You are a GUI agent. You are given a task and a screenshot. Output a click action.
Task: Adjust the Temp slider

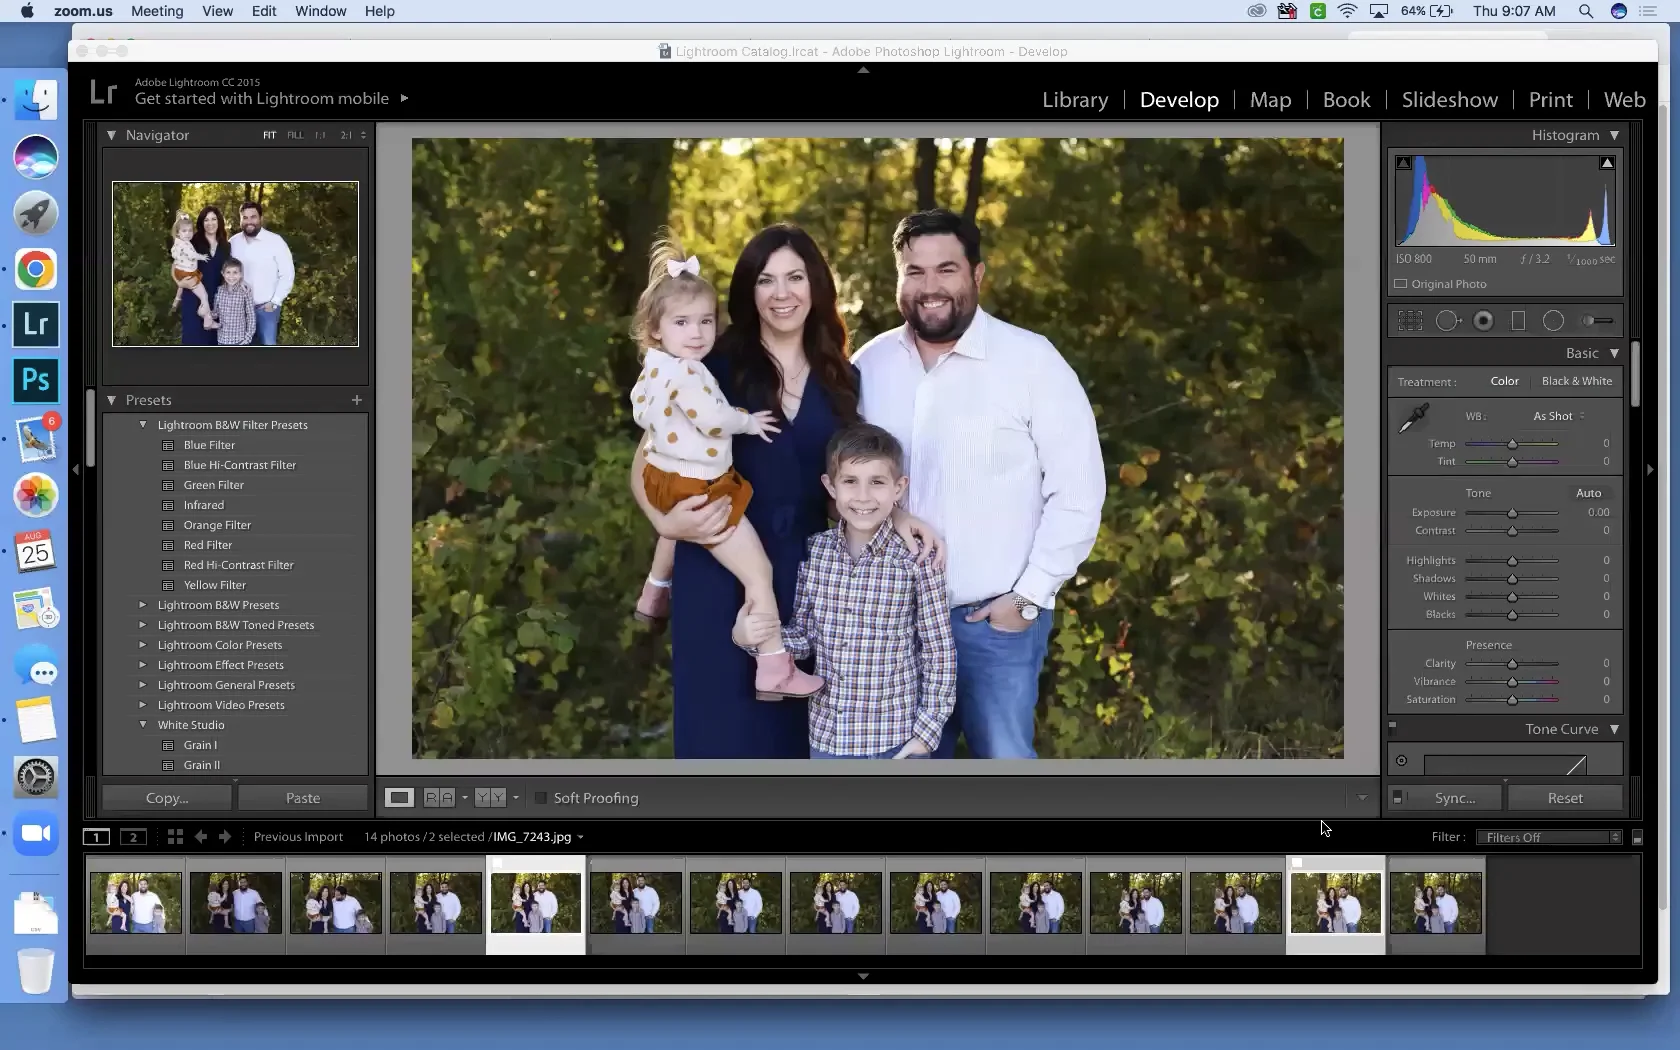coord(1512,444)
